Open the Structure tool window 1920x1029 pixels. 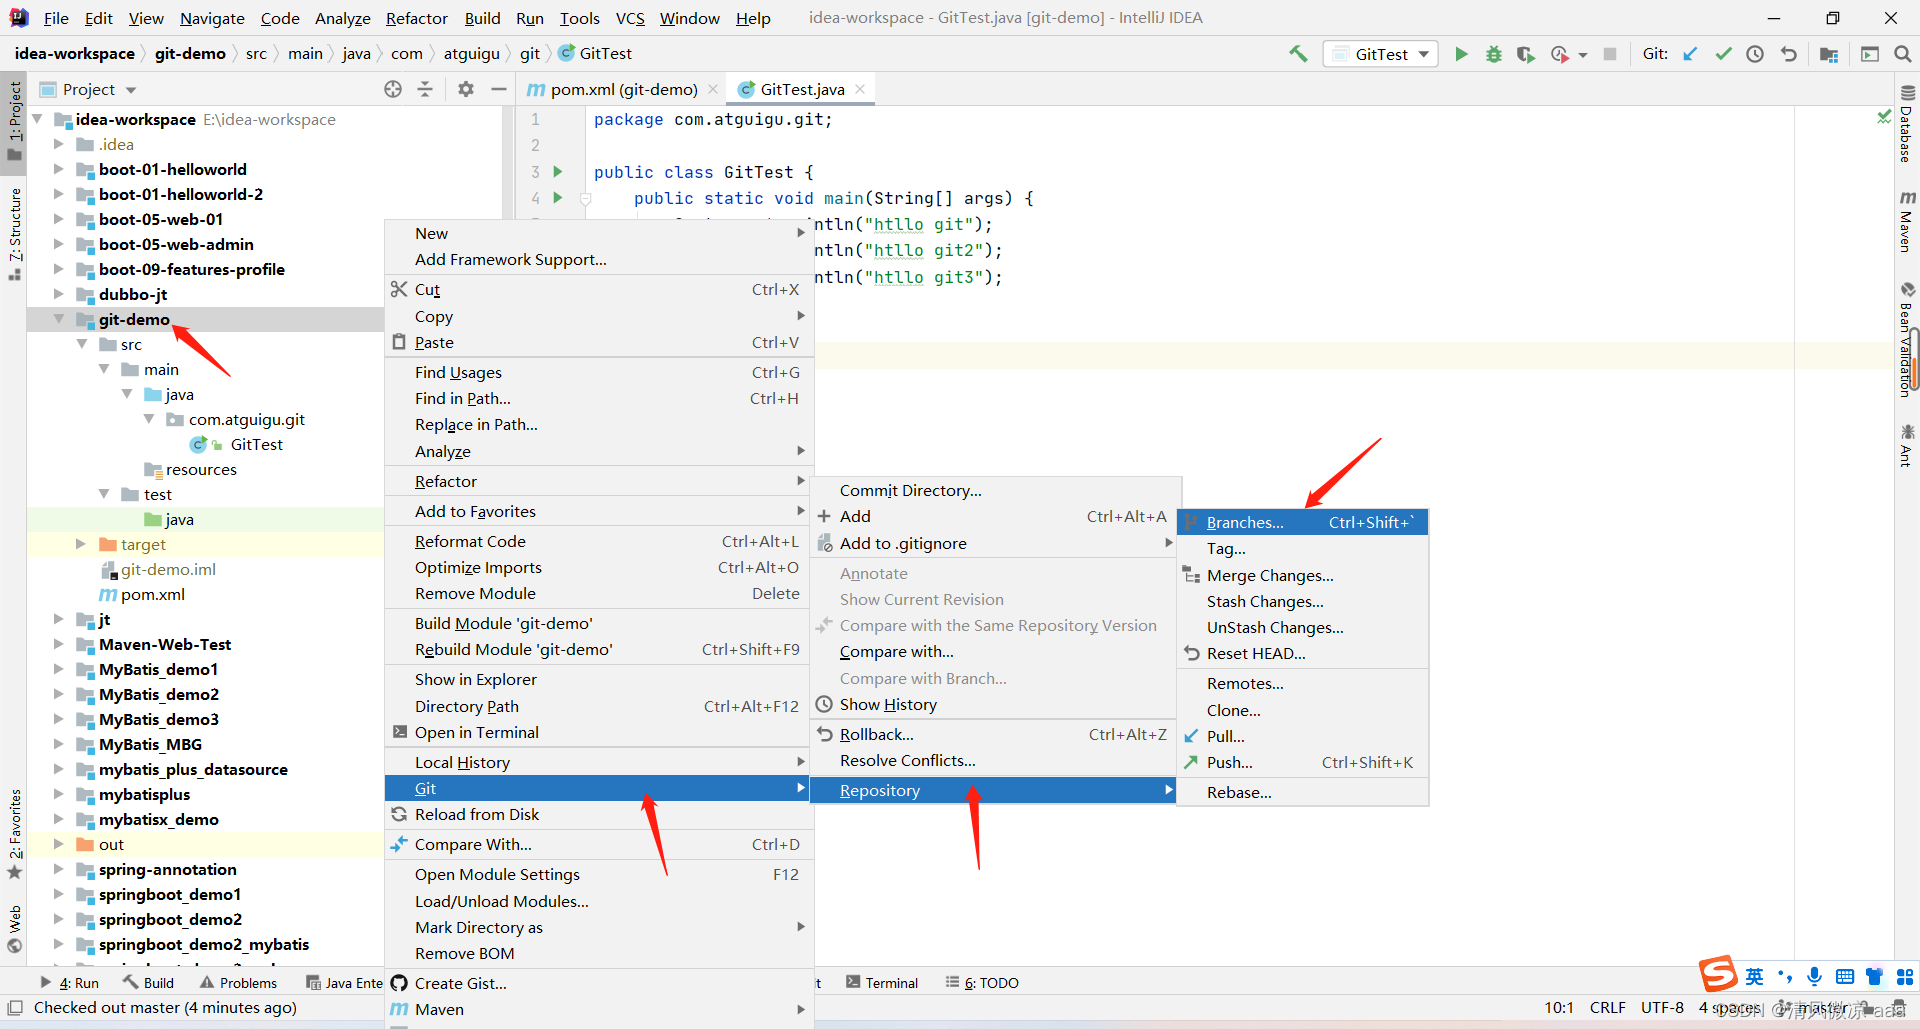tap(14, 233)
